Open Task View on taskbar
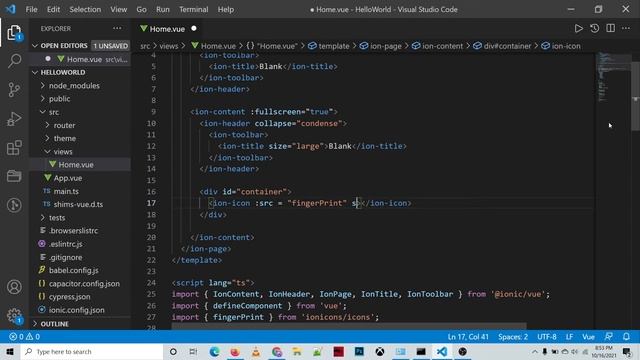640x360 pixels. [193, 351]
